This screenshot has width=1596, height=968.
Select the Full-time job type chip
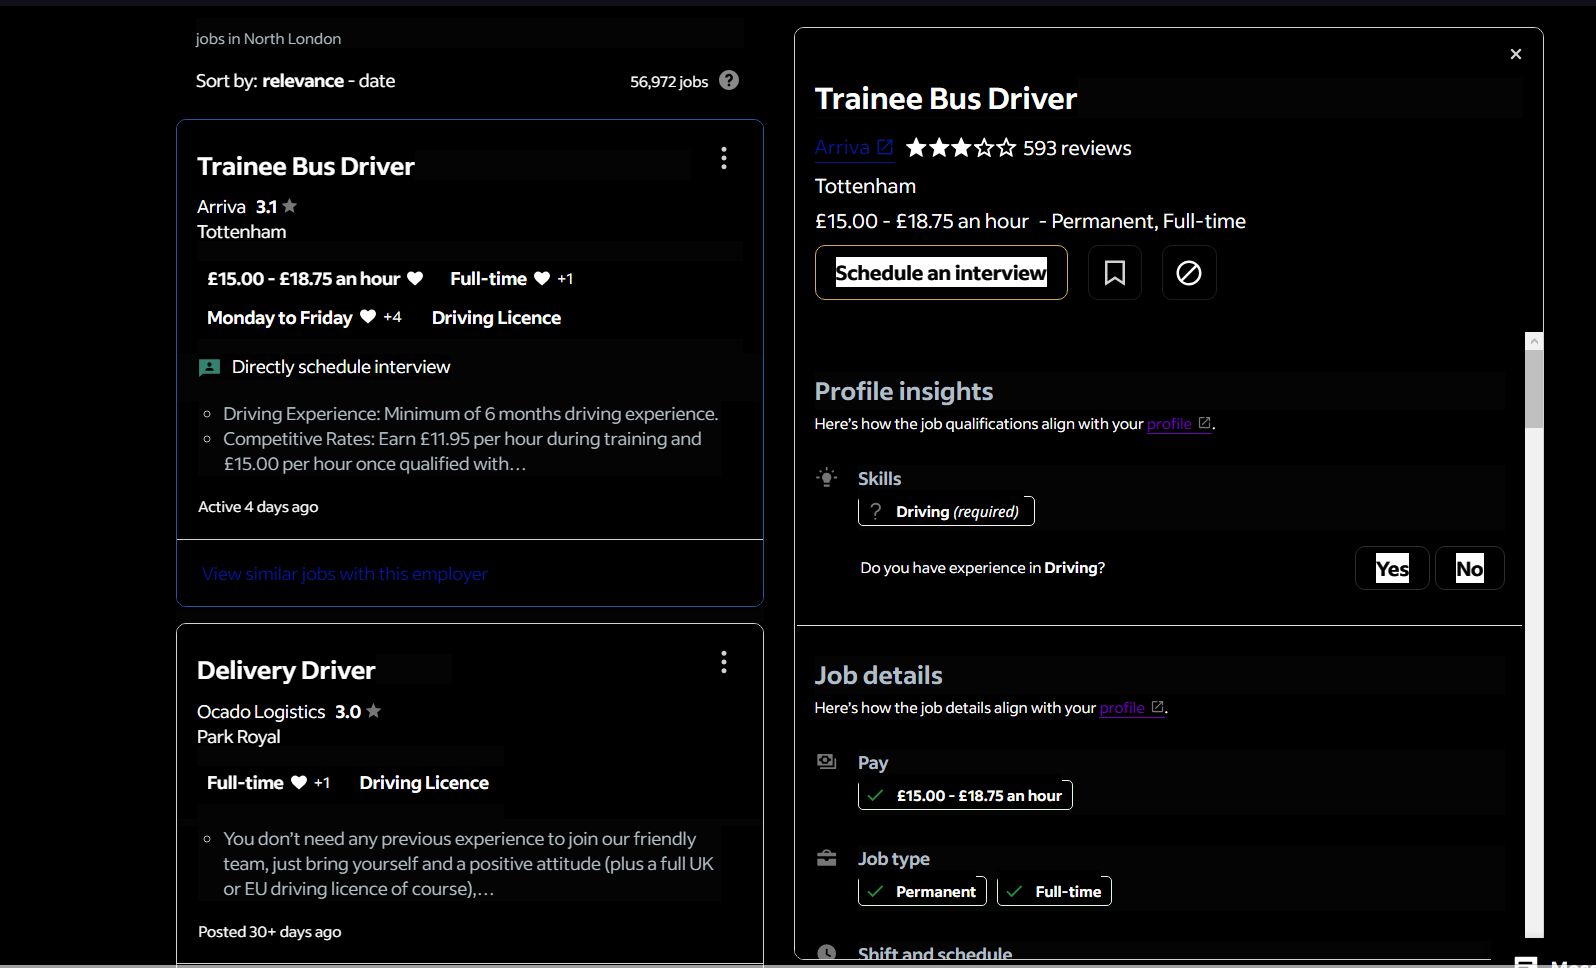pyautogui.click(x=1054, y=891)
